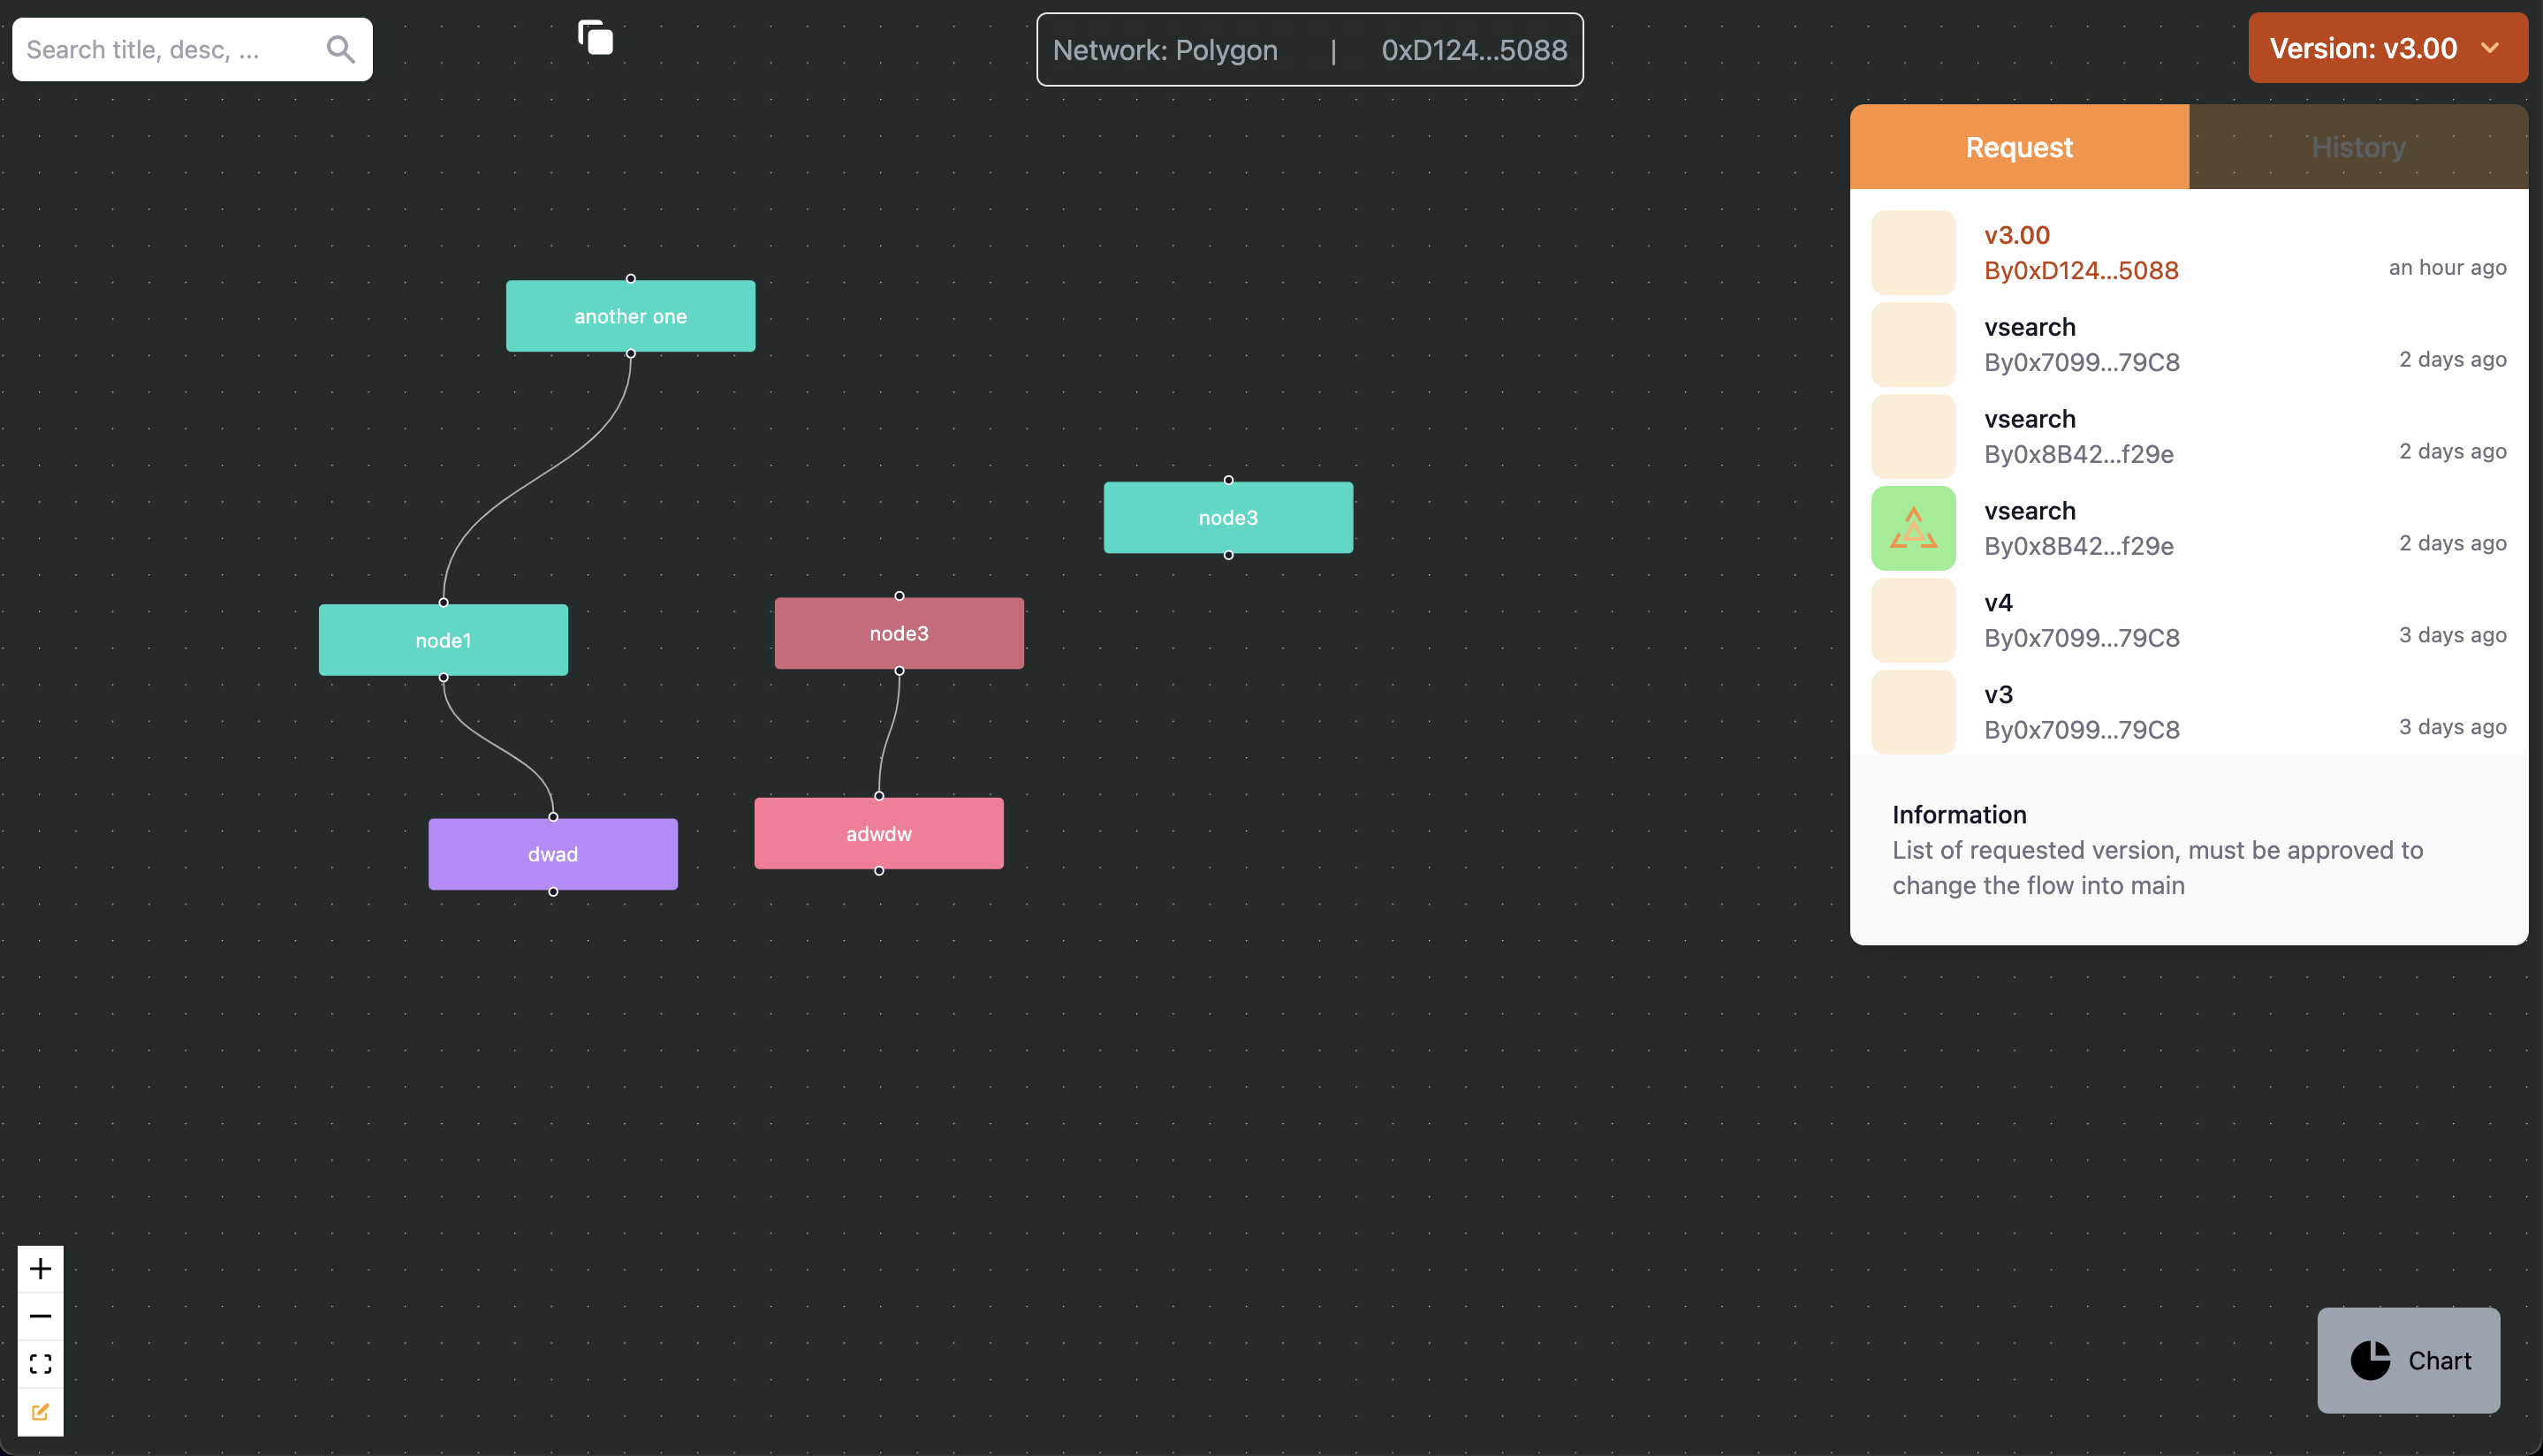Image resolution: width=2543 pixels, height=1456 pixels.
Task: Click the pie chart icon
Action: [2369, 1360]
